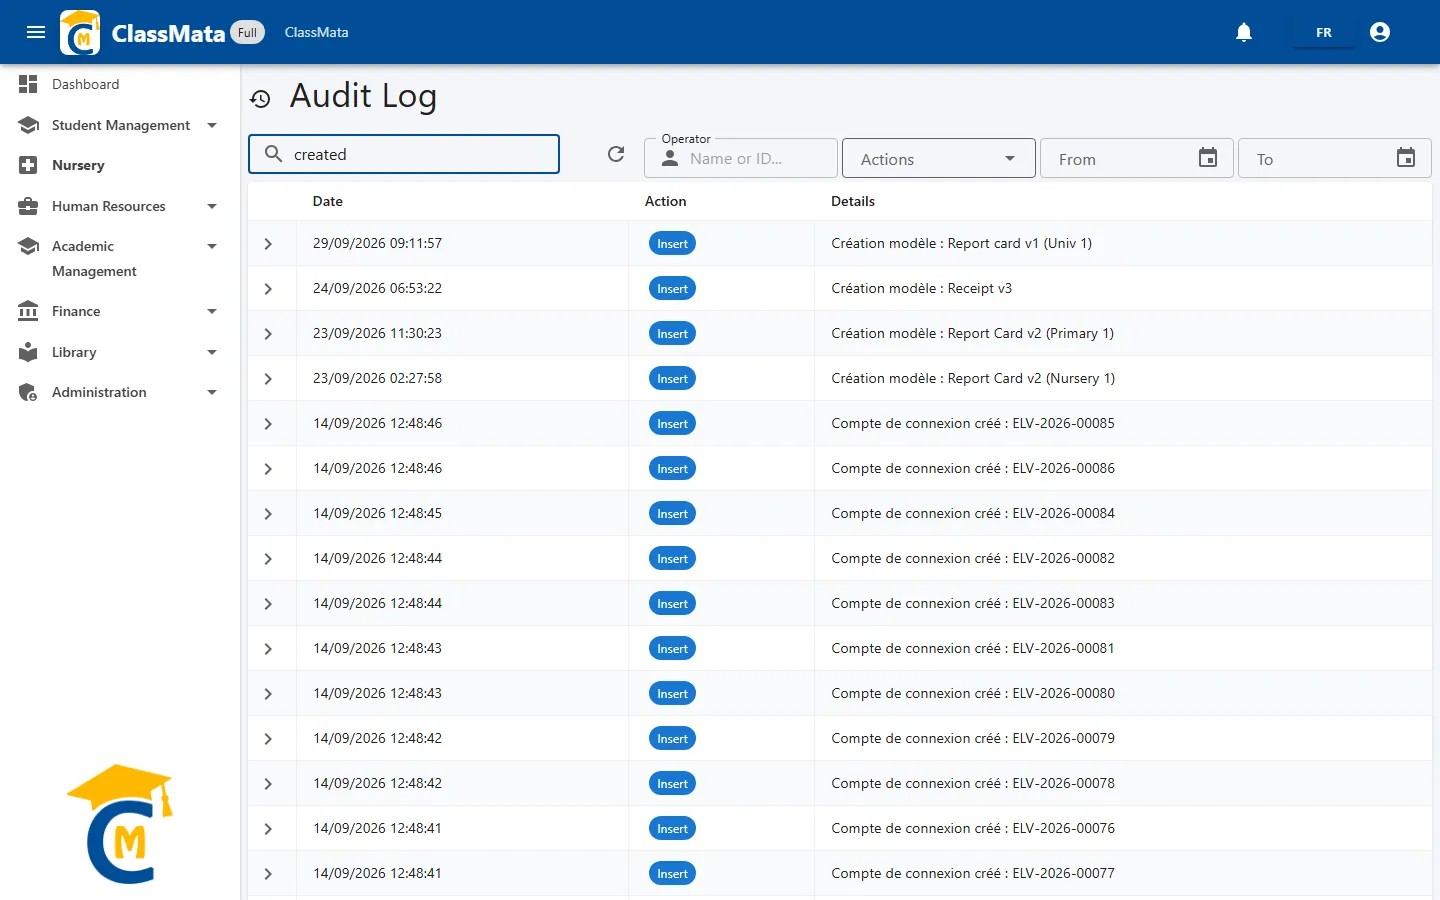This screenshot has height=900, width=1440.
Task: Open the From date calendar picker
Action: (1208, 158)
